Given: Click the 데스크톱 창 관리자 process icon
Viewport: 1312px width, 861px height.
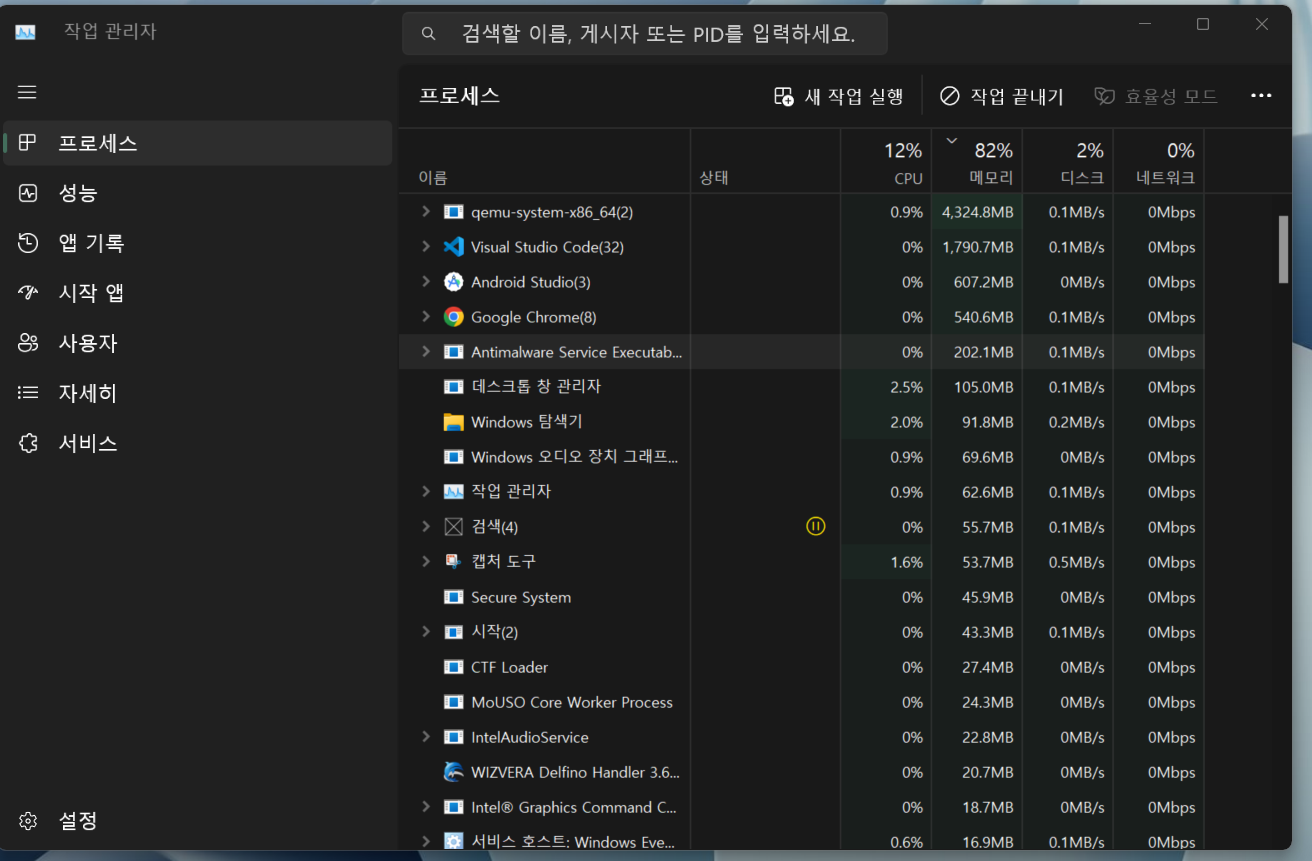Looking at the screenshot, I should click(454, 387).
